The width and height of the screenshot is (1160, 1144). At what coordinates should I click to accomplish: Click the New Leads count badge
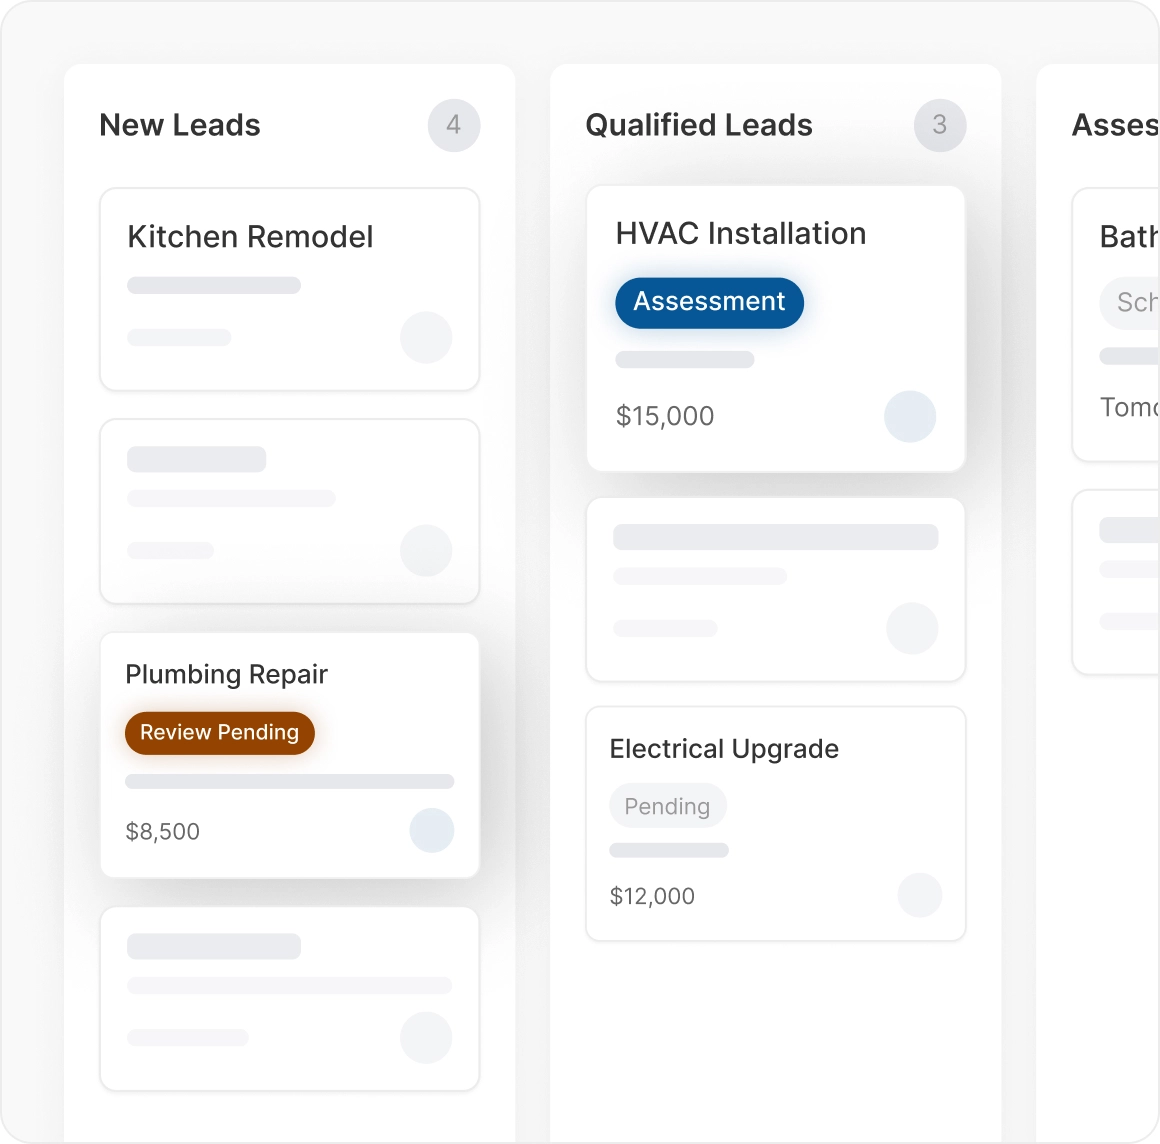454,125
